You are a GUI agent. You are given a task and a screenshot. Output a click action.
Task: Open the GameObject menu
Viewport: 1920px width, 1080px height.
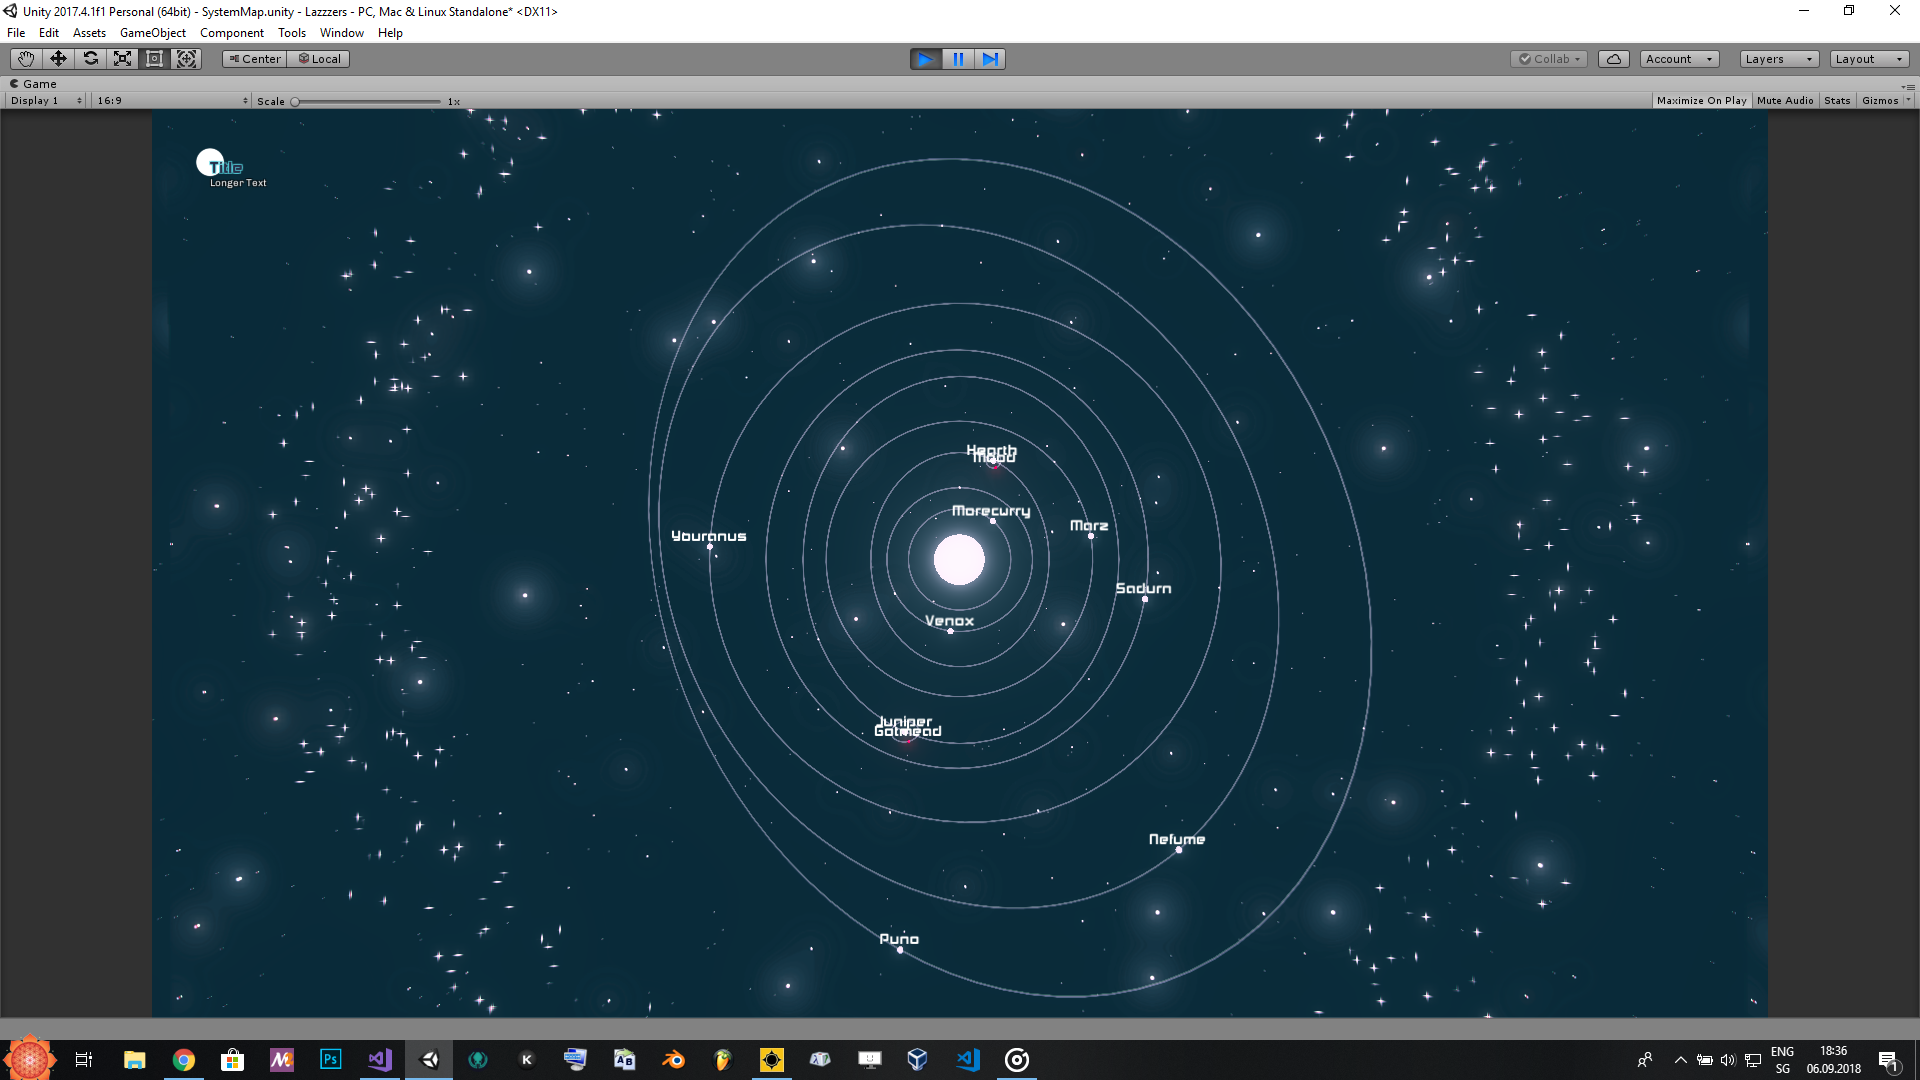(x=152, y=33)
